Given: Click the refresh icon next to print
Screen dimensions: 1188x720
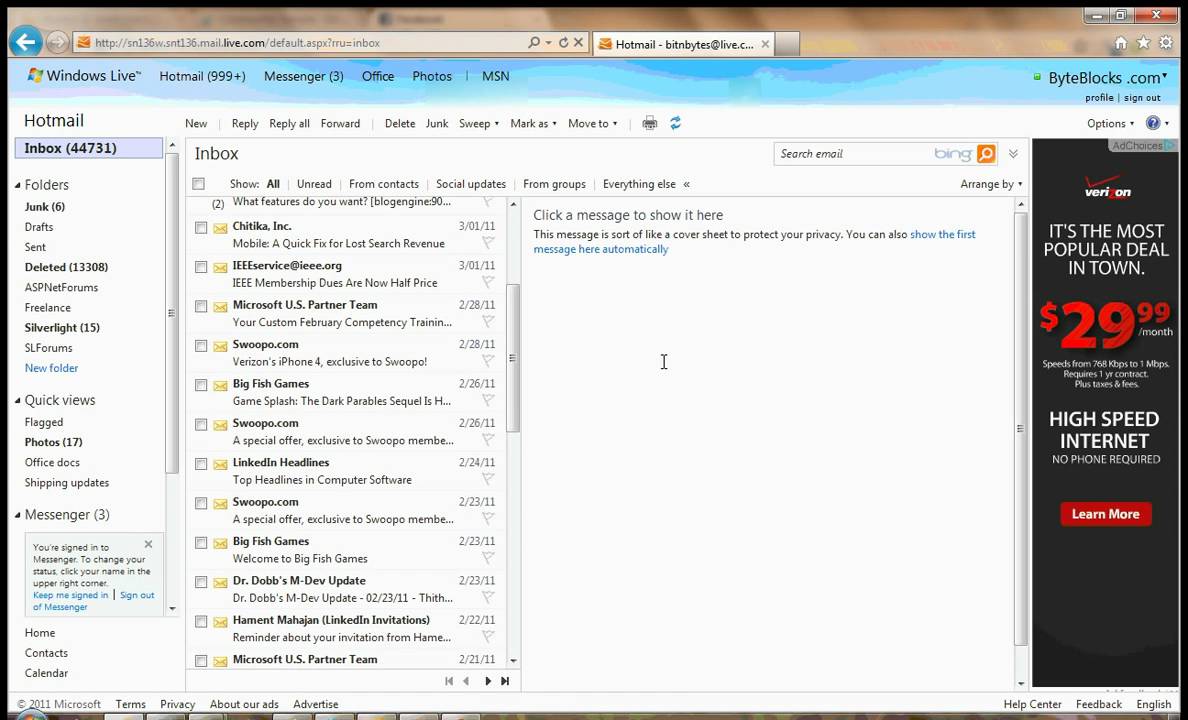Looking at the screenshot, I should (675, 123).
